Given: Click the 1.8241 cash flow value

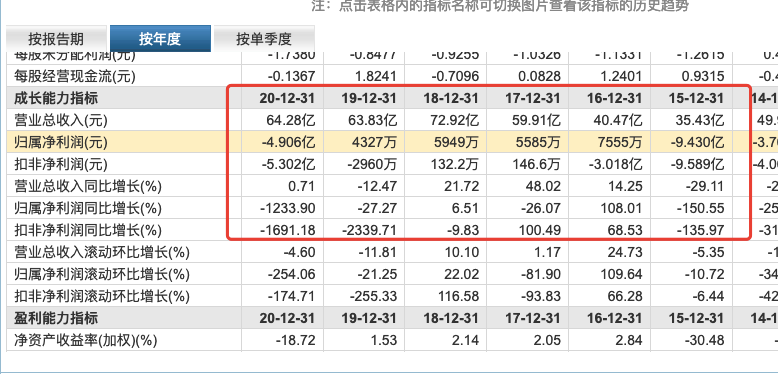Looking at the screenshot, I should point(375,76).
